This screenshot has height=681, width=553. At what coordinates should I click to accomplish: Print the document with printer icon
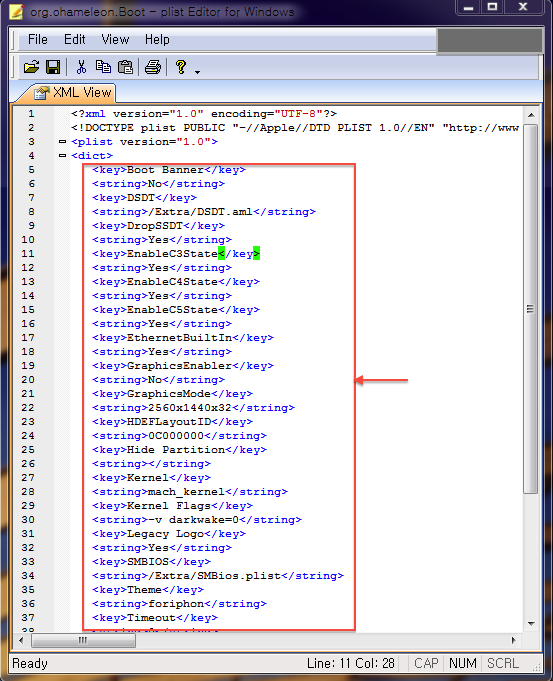tap(152, 67)
